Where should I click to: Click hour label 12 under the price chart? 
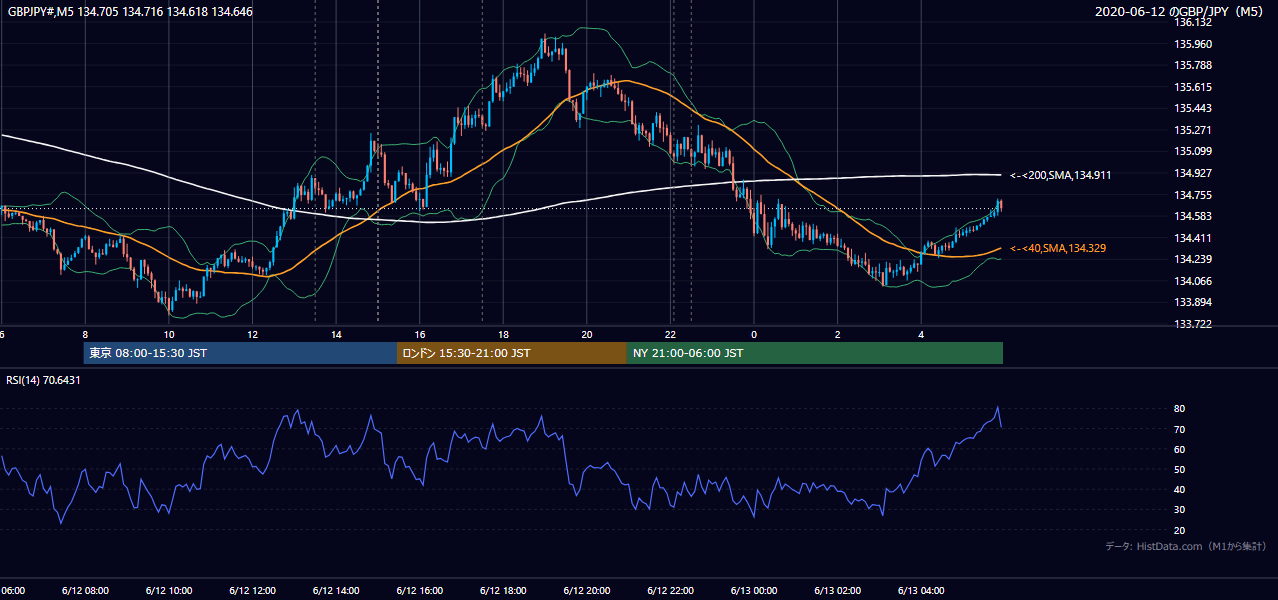[x=253, y=335]
